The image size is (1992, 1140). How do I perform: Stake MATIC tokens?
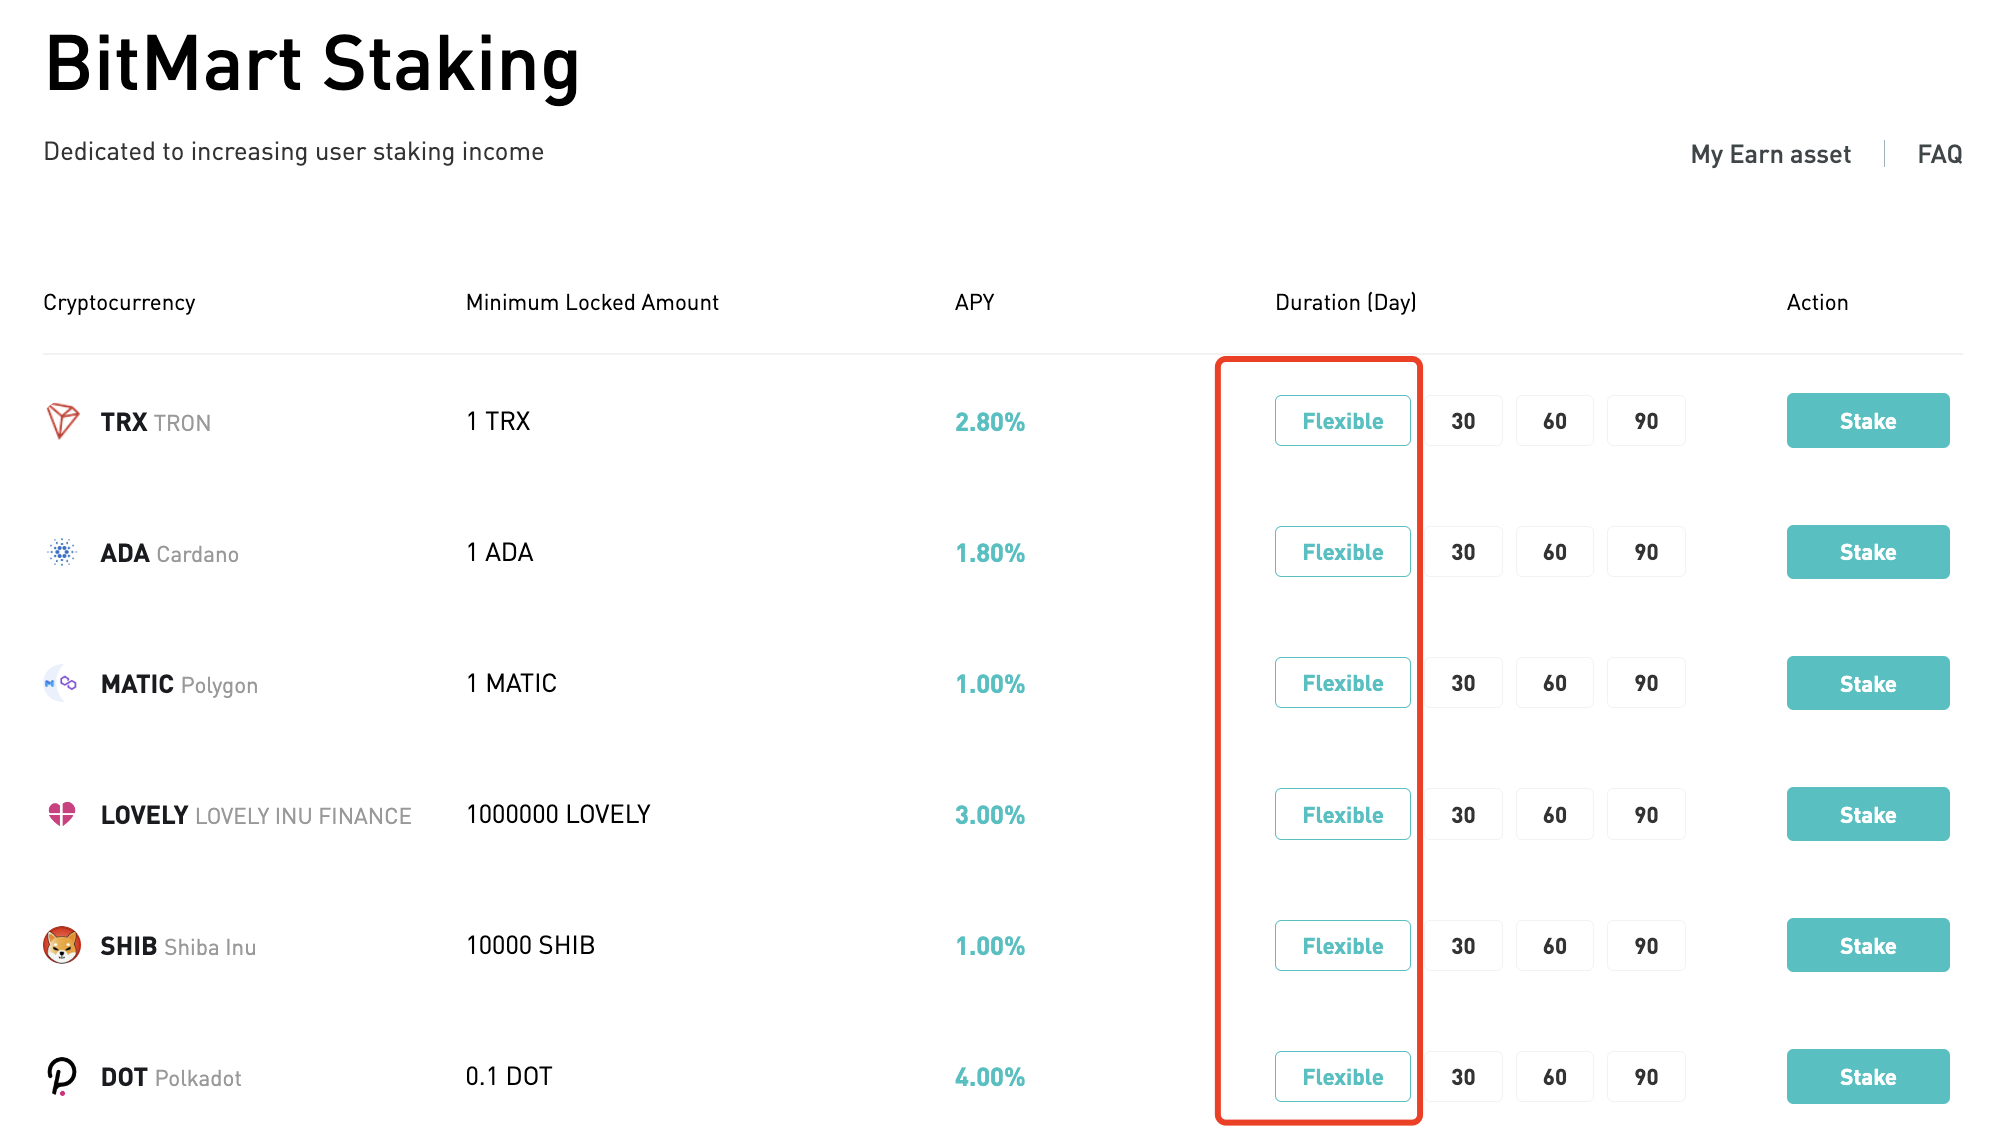1867,683
